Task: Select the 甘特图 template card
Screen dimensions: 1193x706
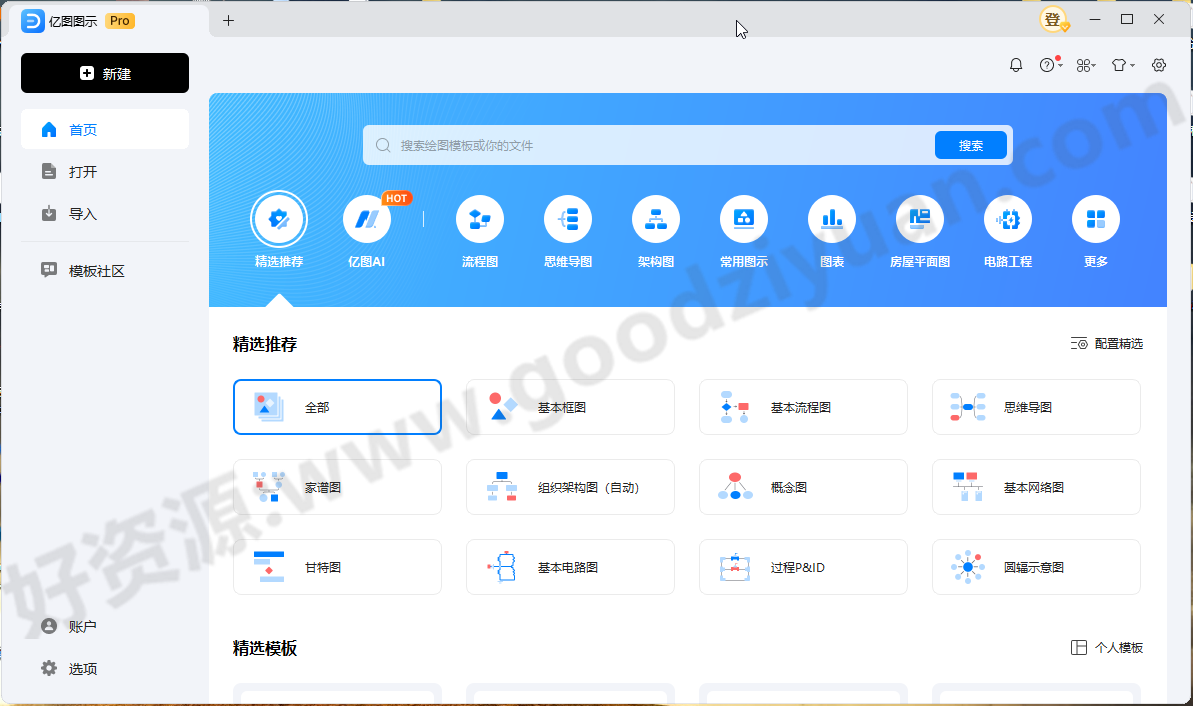Action: pos(337,566)
